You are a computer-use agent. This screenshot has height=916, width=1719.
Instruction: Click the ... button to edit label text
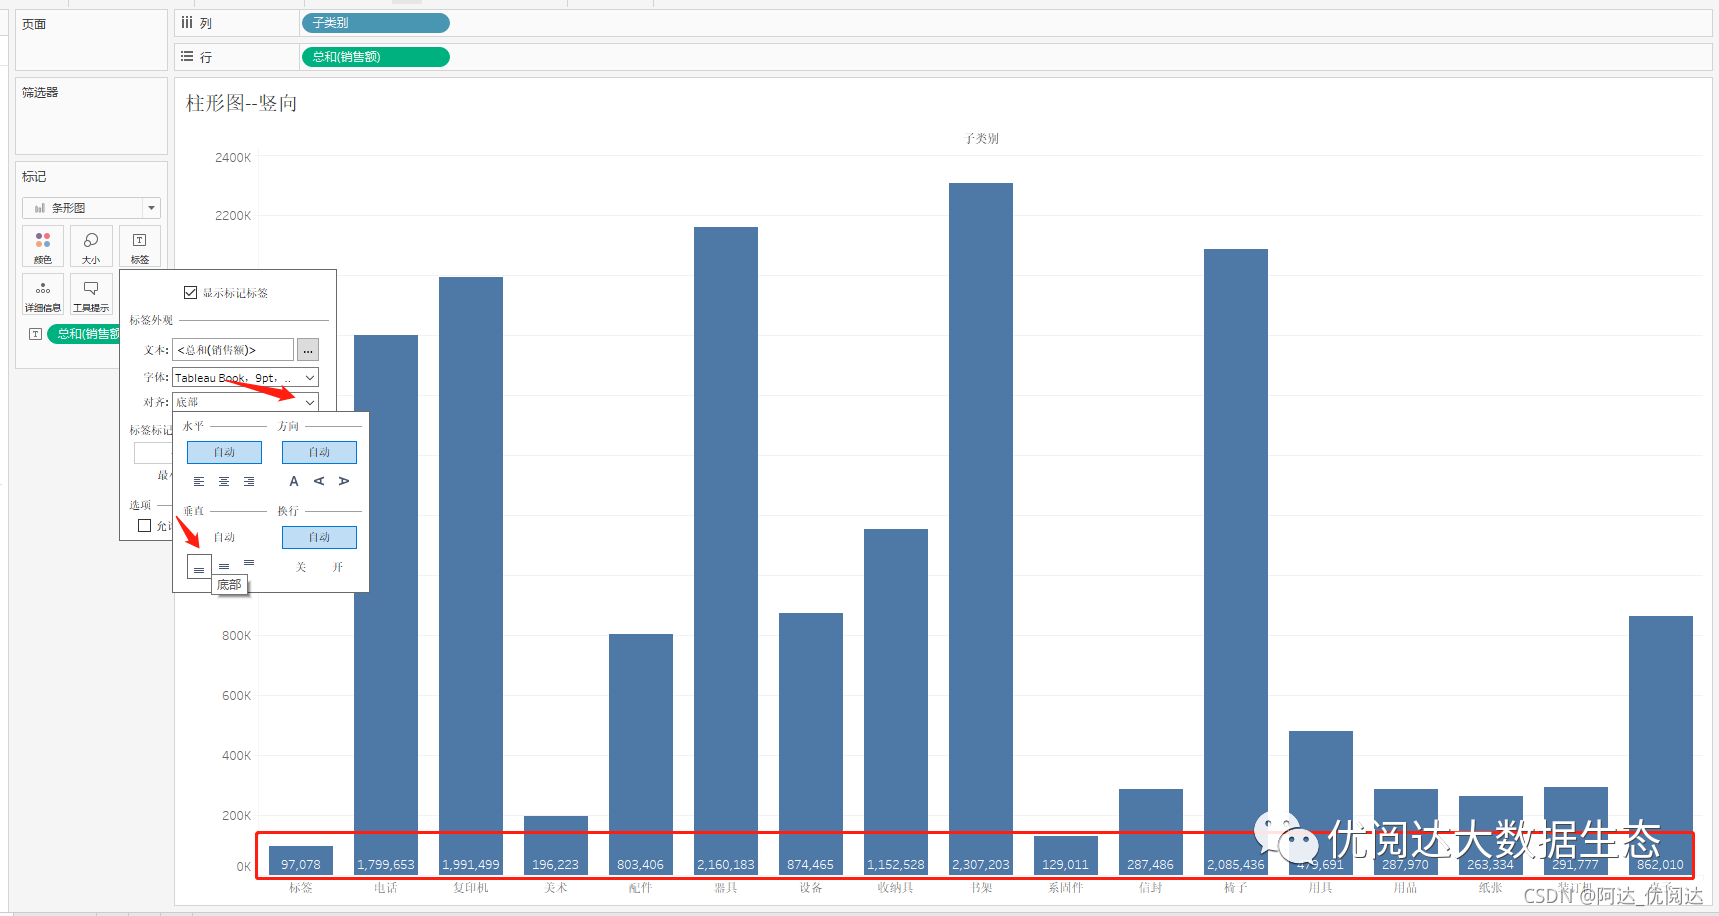tap(308, 350)
